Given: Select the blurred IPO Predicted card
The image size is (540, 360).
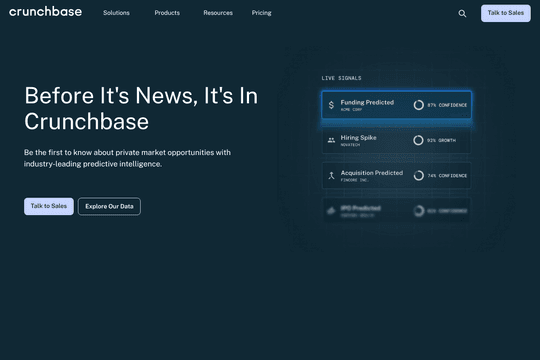Looking at the screenshot, I should pos(396,210).
